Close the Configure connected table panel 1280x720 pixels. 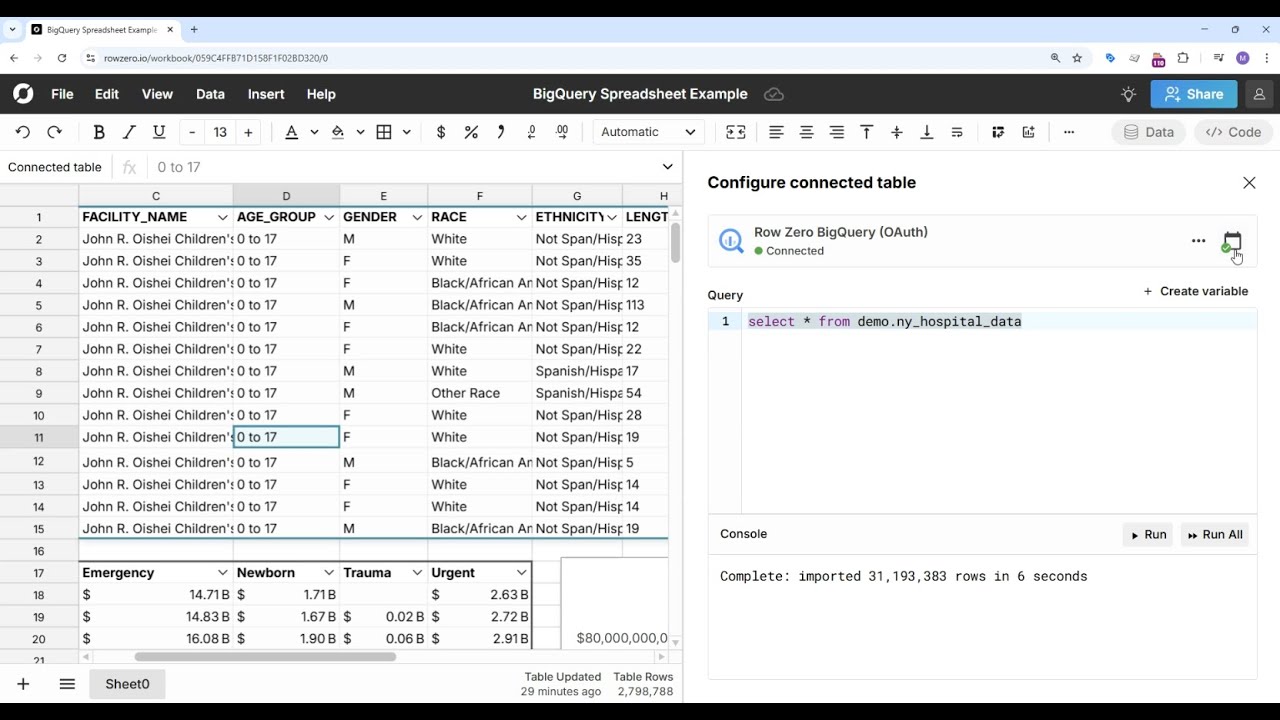click(1249, 183)
